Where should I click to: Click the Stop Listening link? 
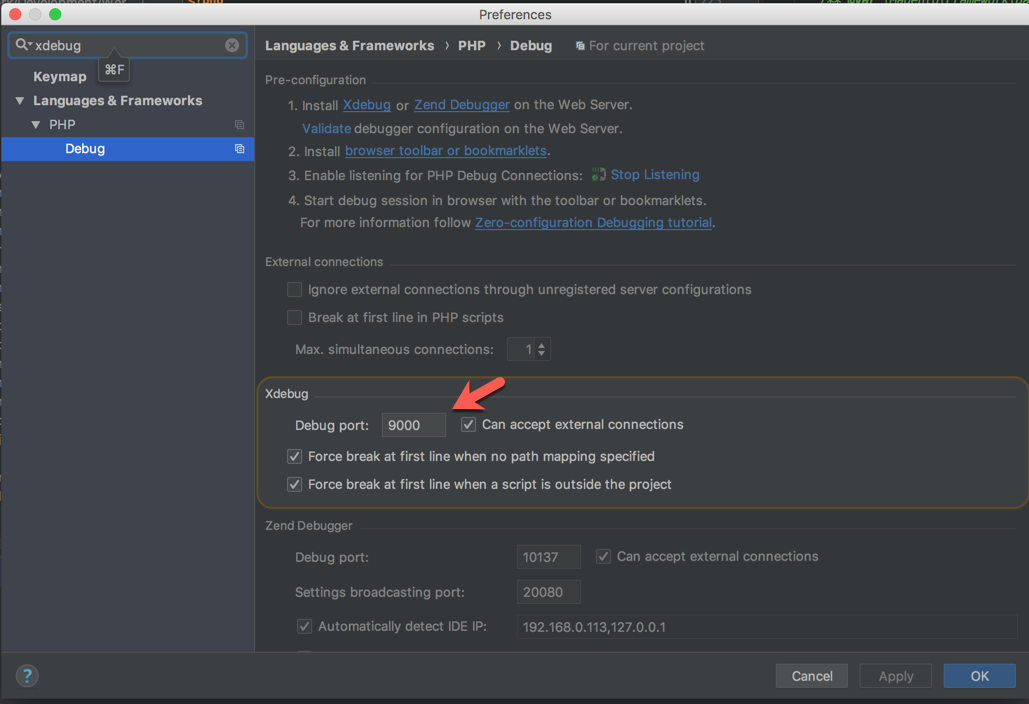click(655, 175)
